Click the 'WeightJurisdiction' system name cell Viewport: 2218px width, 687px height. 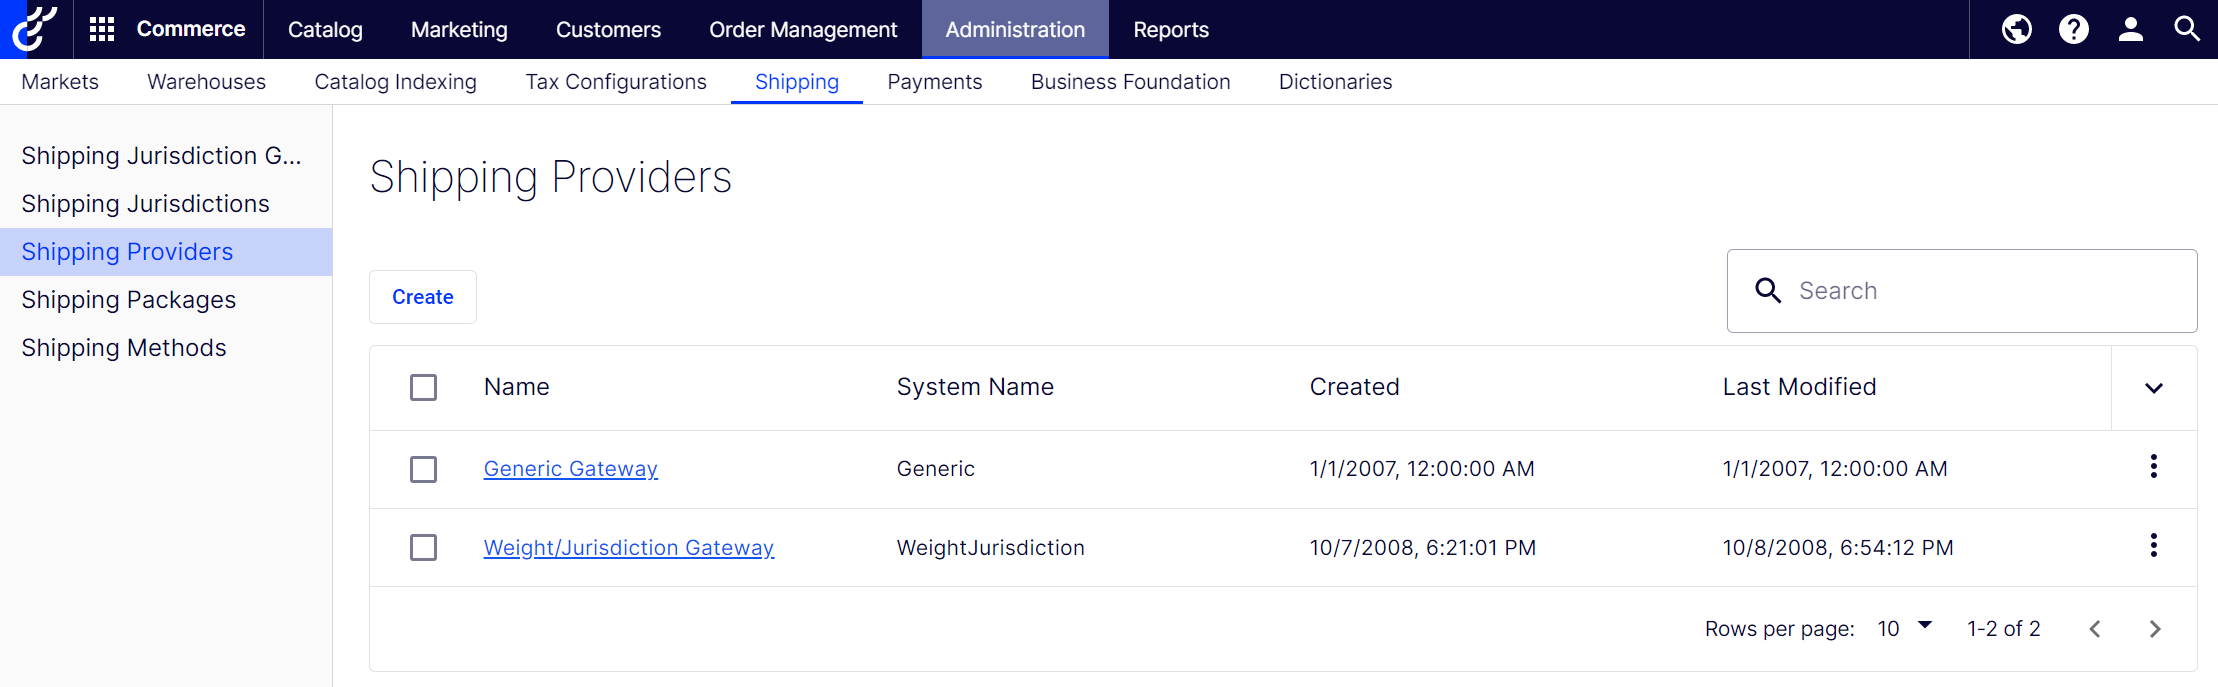(x=990, y=548)
